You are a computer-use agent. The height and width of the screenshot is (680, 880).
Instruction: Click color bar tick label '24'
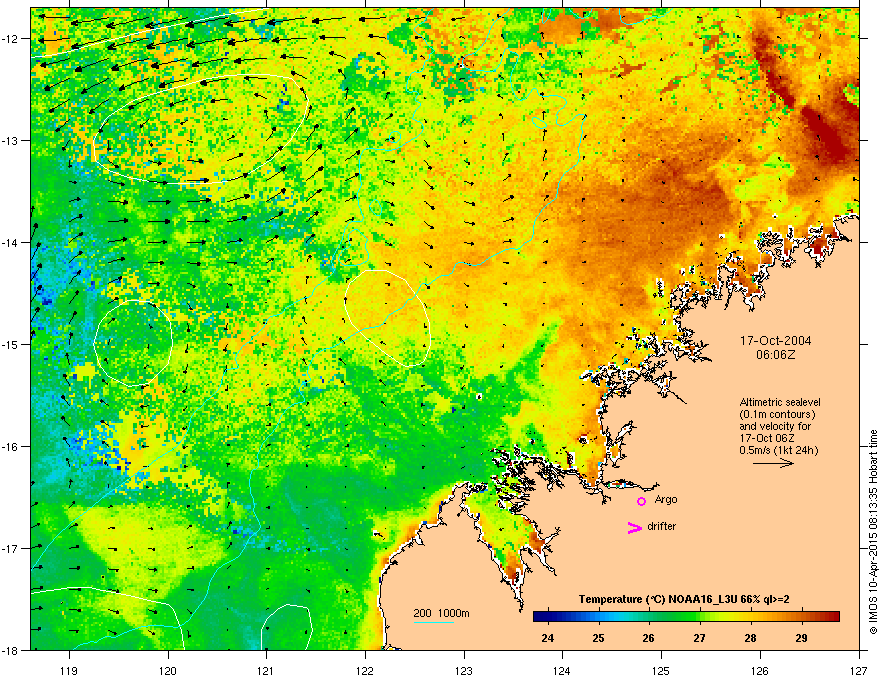pos(547,638)
